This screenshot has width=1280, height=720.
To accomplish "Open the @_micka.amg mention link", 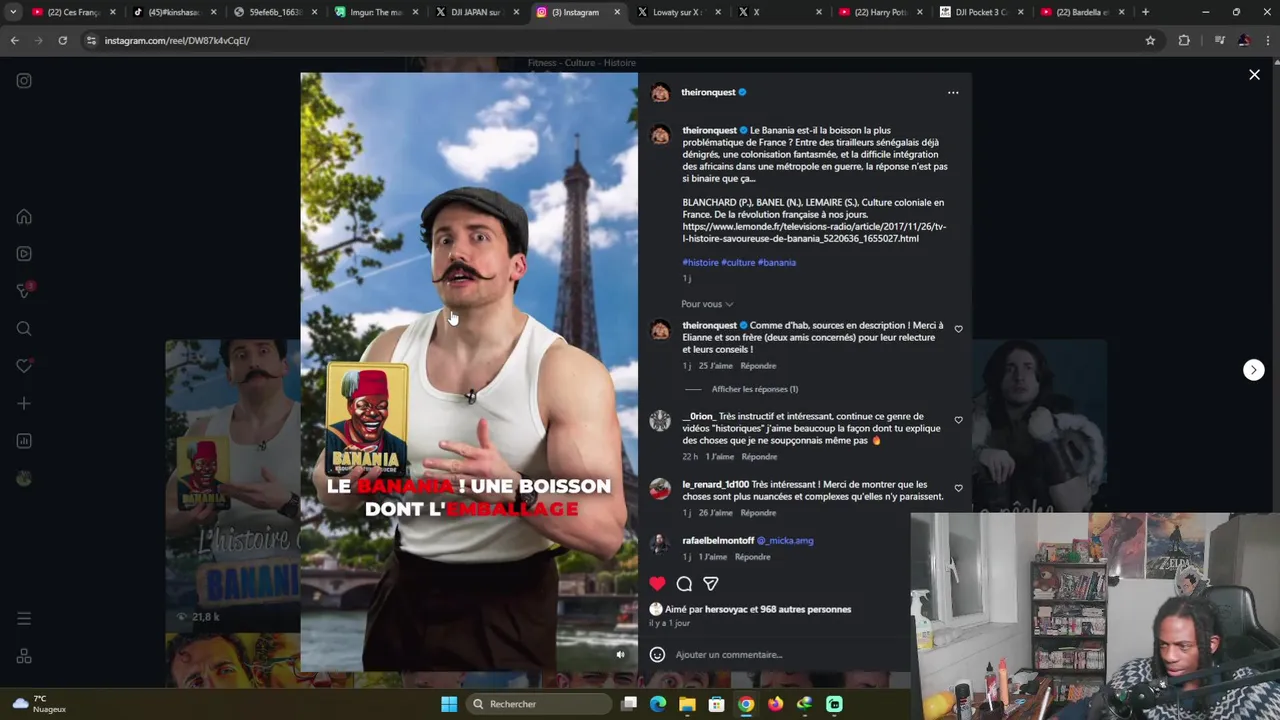I will pyautogui.click(x=785, y=541).
